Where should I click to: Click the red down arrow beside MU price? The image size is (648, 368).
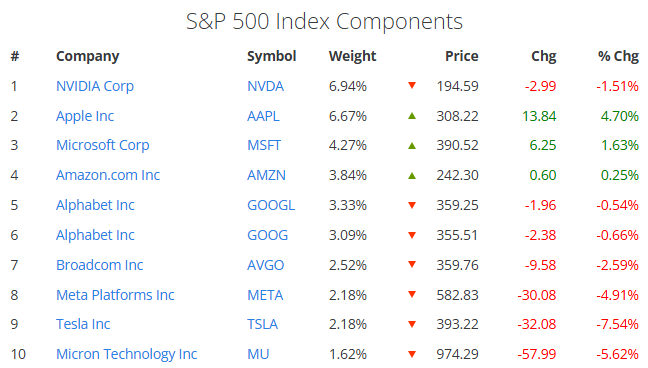click(x=412, y=354)
